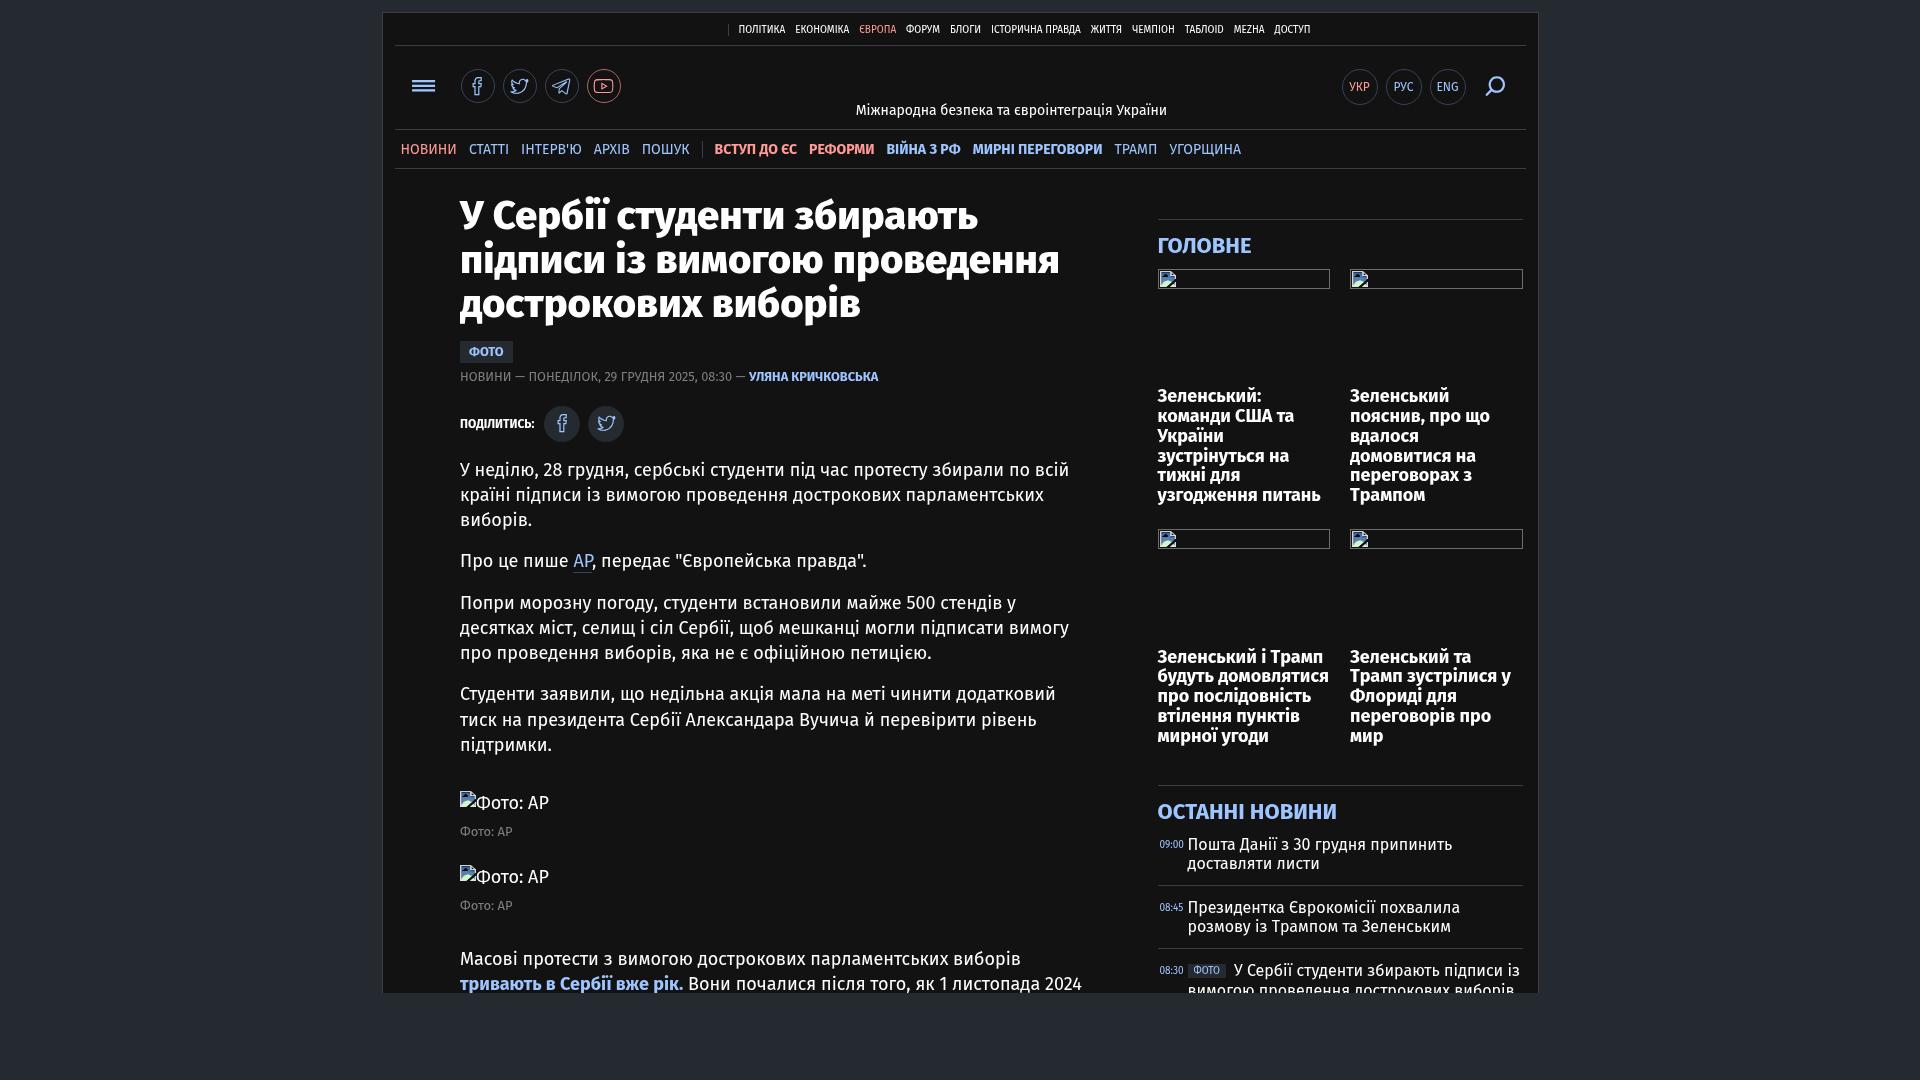This screenshot has width=1920, height=1080.
Task: Open the Twitter icon in header
Action: (x=520, y=86)
